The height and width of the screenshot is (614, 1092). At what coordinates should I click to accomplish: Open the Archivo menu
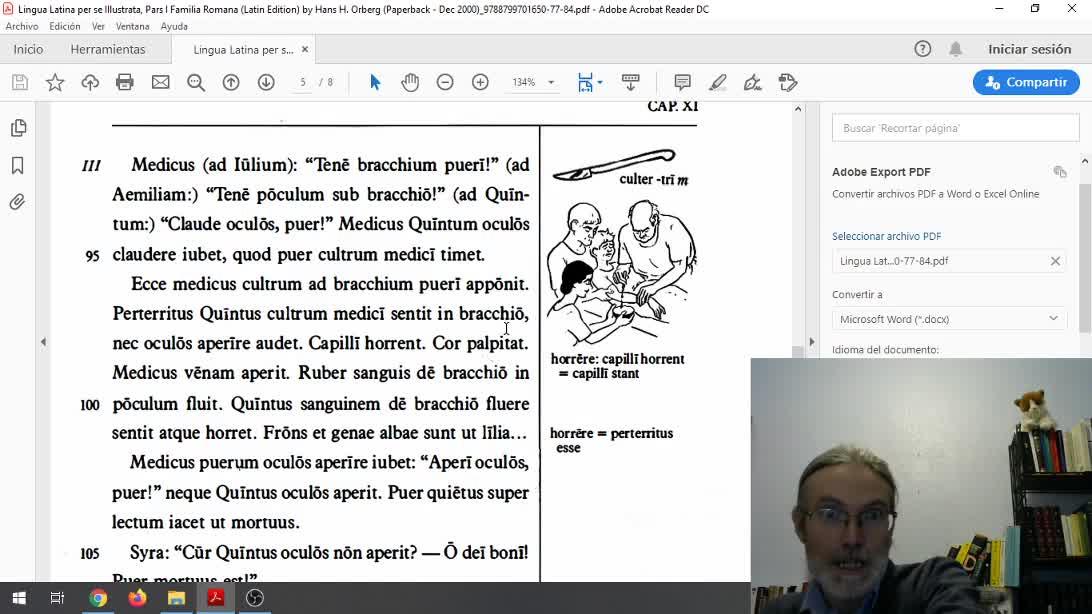(x=22, y=26)
